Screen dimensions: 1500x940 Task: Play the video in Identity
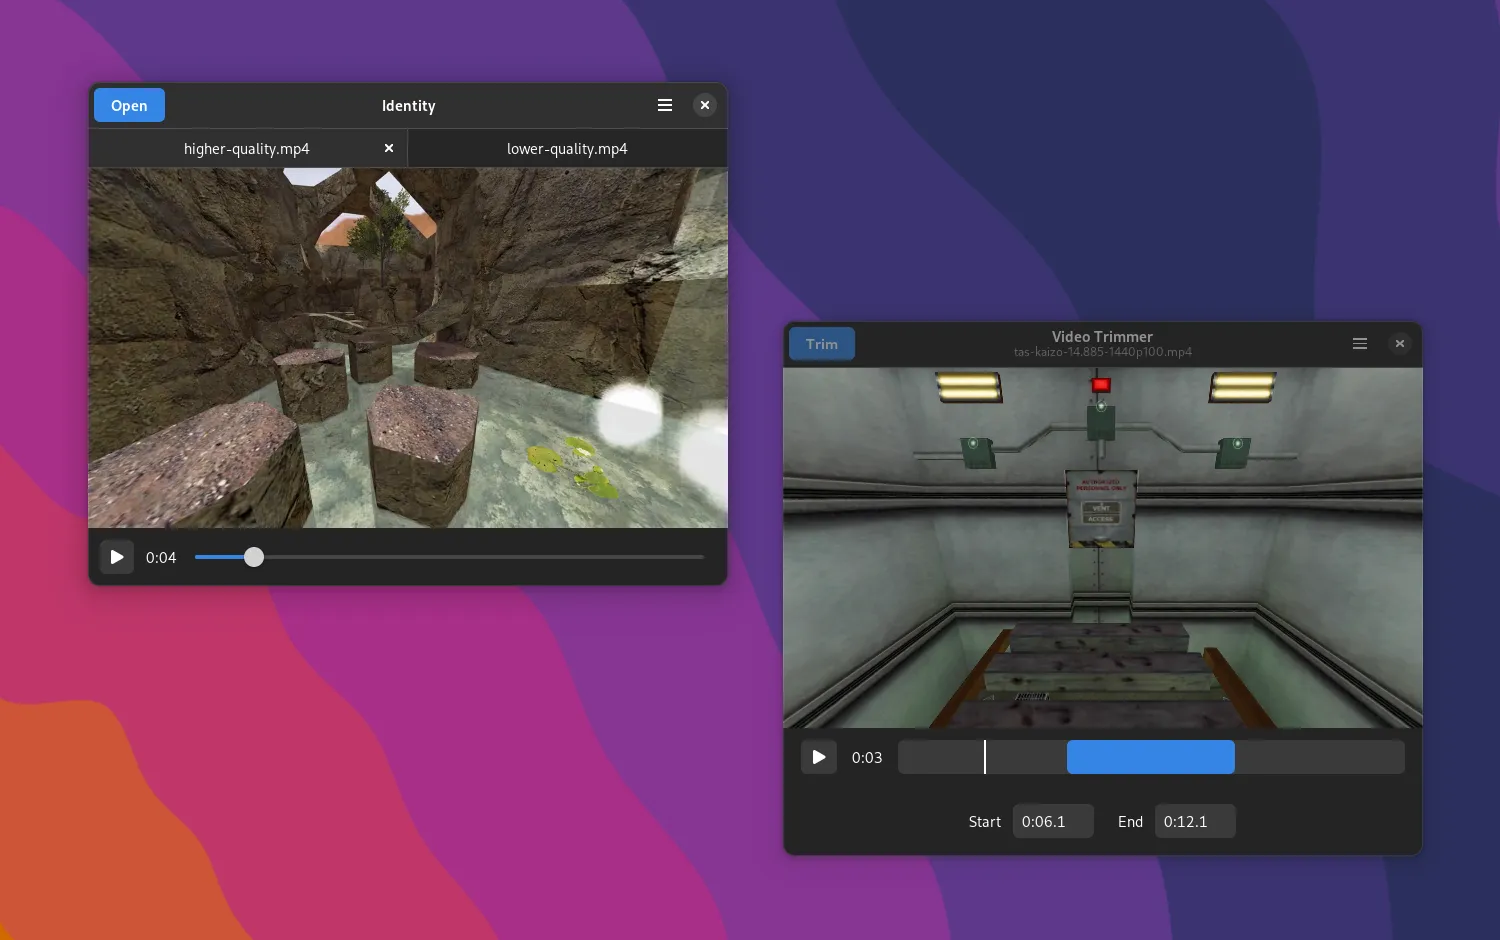117,557
